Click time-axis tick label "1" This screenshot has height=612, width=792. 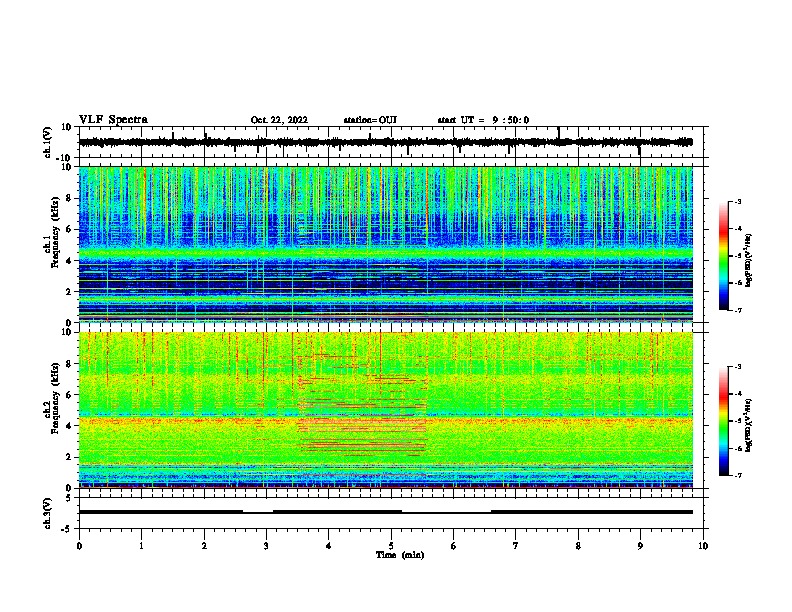tap(141, 546)
